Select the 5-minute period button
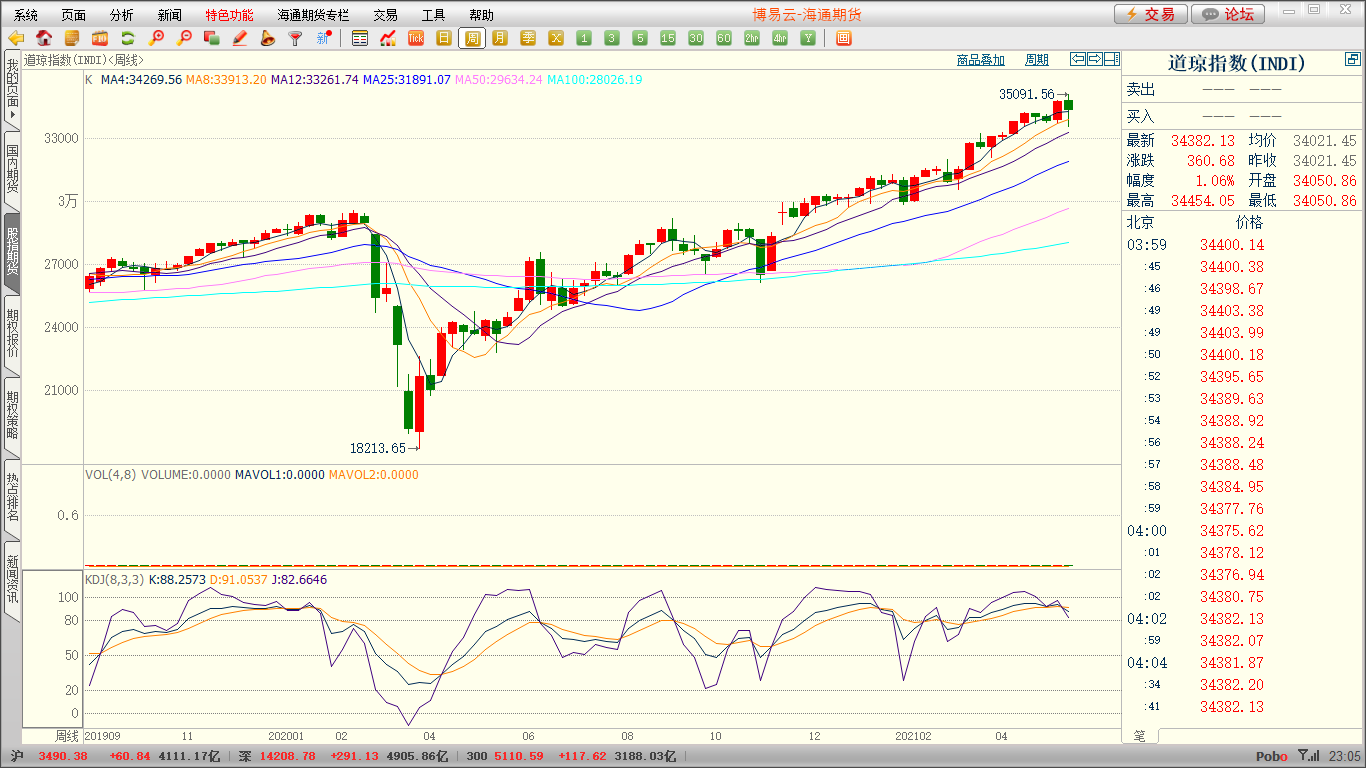Image resolution: width=1366 pixels, height=768 pixels. (640, 38)
